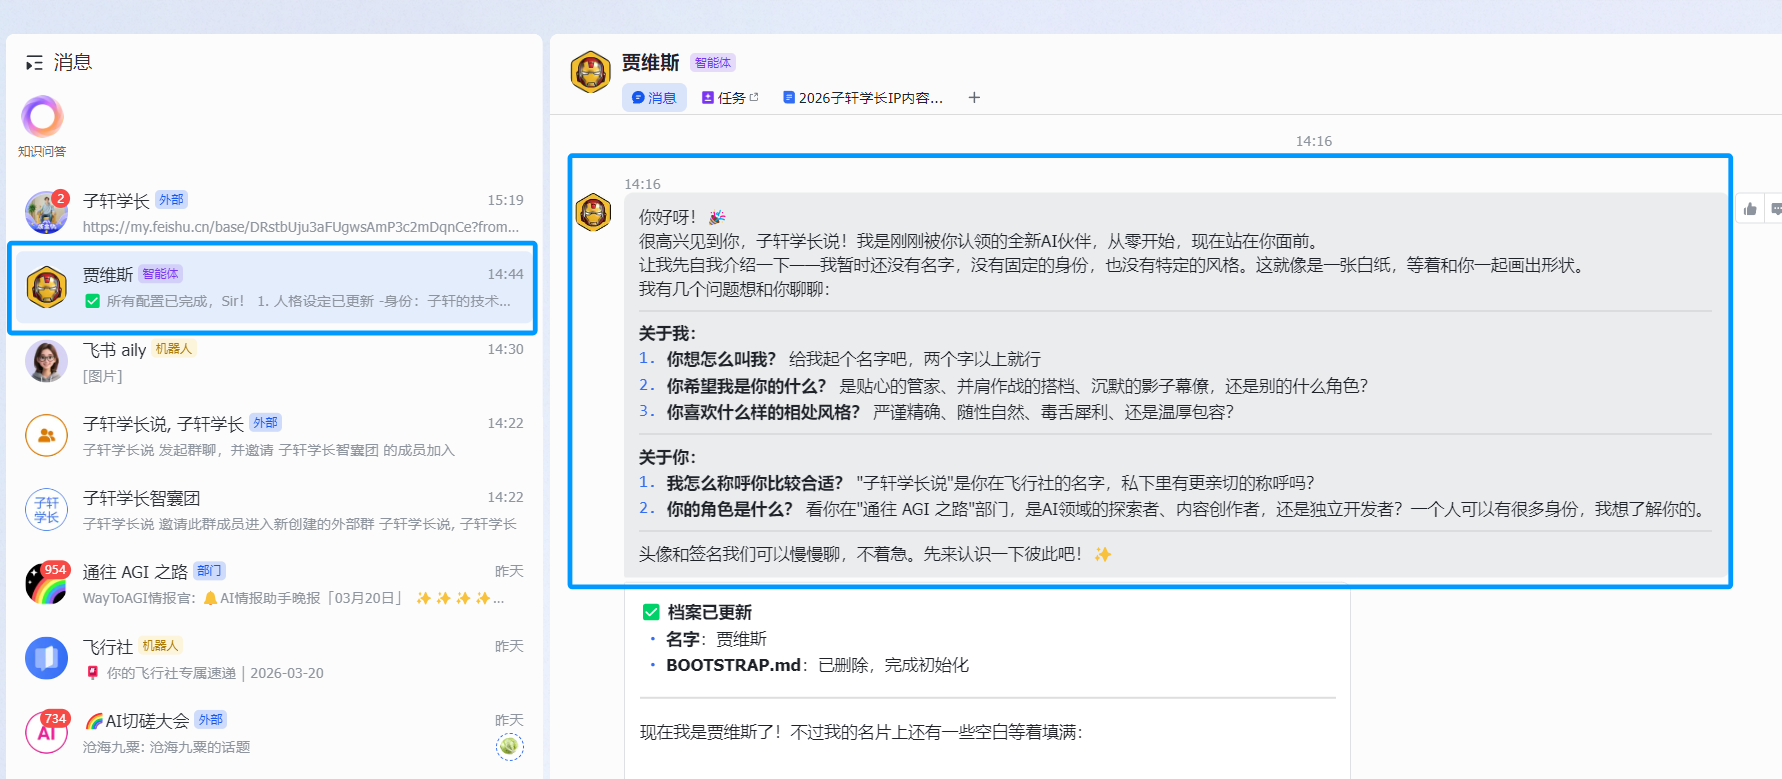Open the 子轩学长说, 子轩学长 group chat
1782x779 pixels.
(273, 436)
